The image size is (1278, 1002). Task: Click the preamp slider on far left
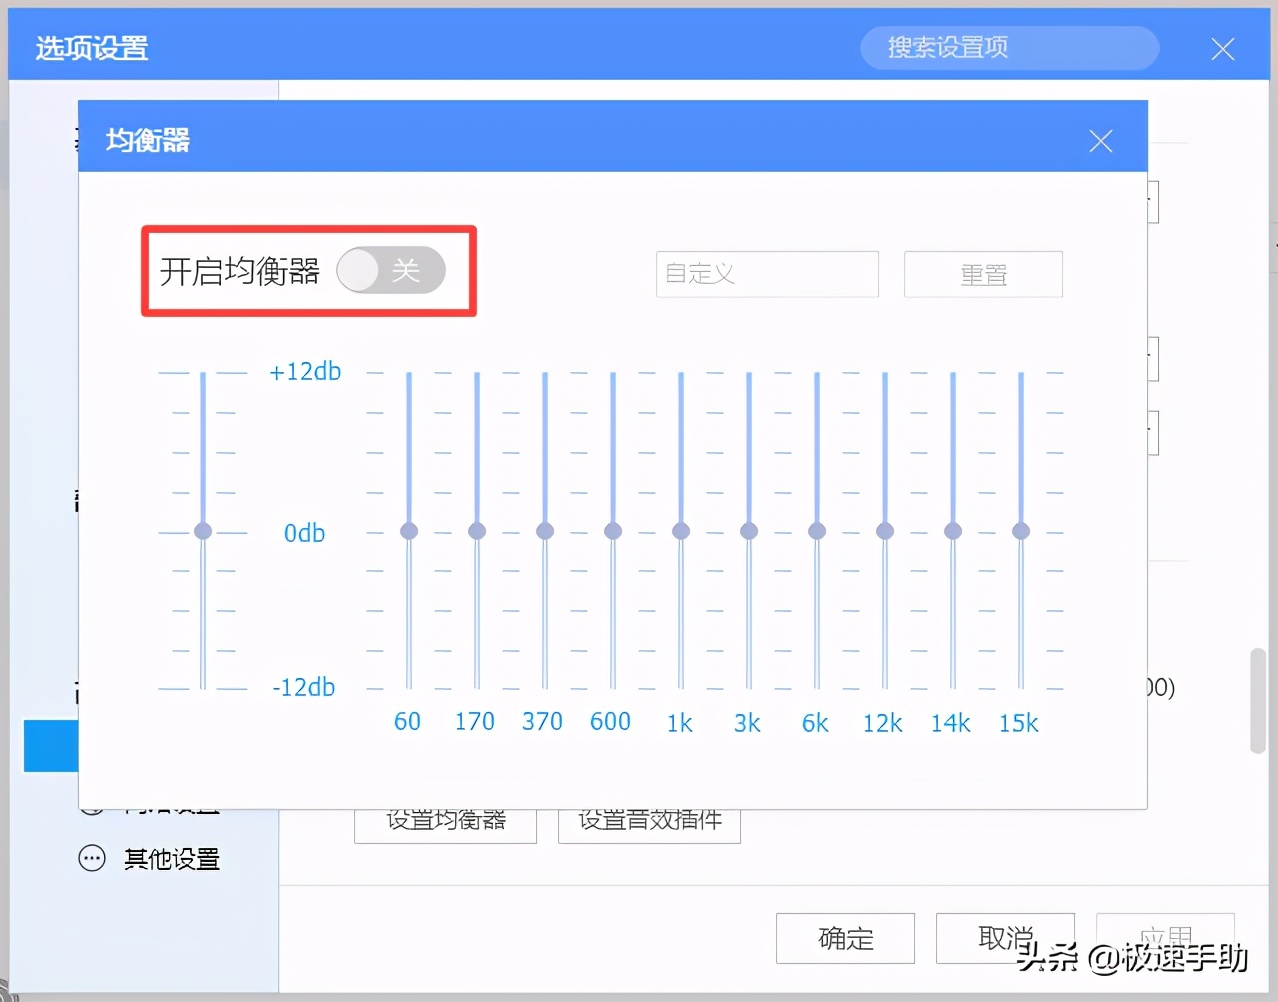(x=203, y=531)
